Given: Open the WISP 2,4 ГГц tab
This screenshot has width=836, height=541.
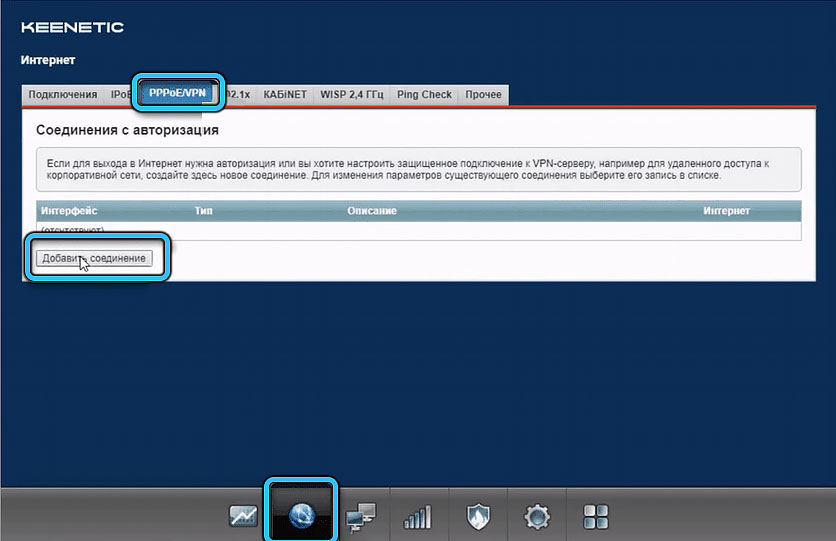Looking at the screenshot, I should (351, 95).
